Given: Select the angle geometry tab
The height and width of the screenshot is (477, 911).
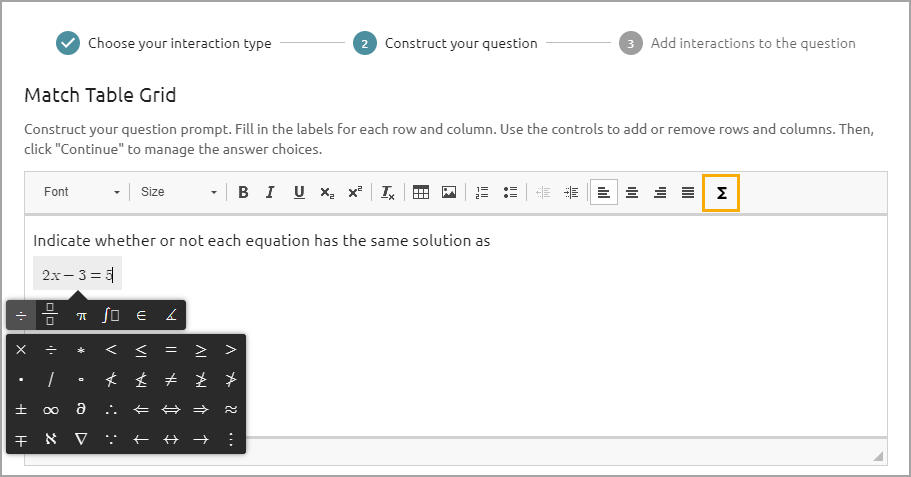Looking at the screenshot, I should pos(171,315).
